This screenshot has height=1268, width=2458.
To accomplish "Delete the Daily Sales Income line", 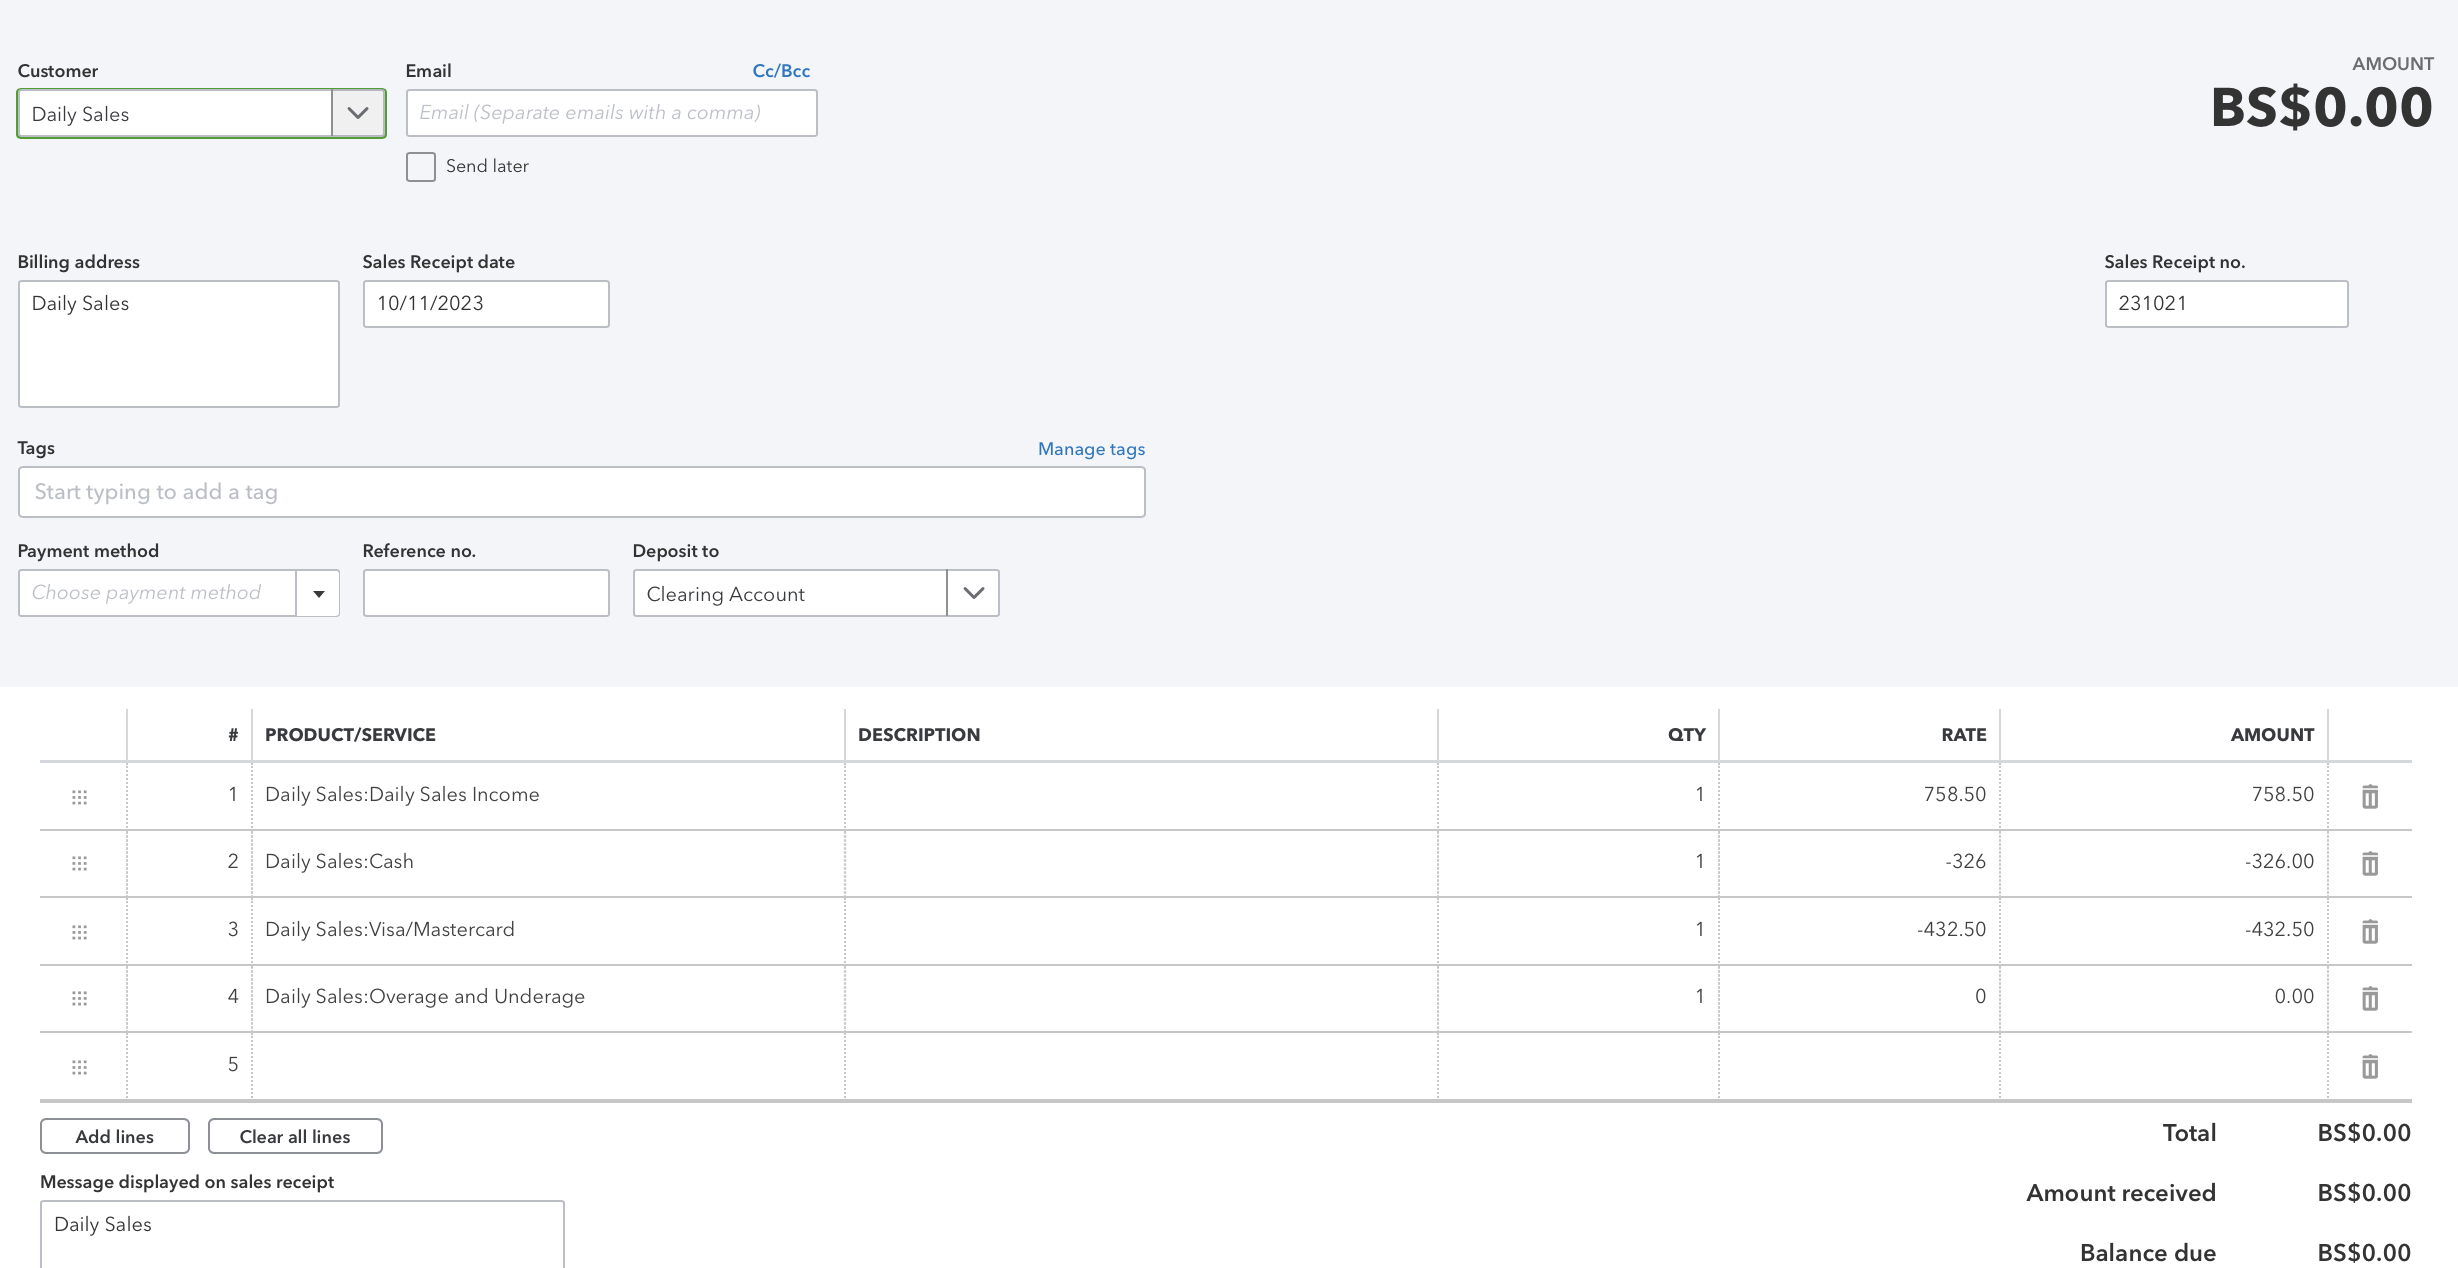I will pyautogui.click(x=2369, y=796).
